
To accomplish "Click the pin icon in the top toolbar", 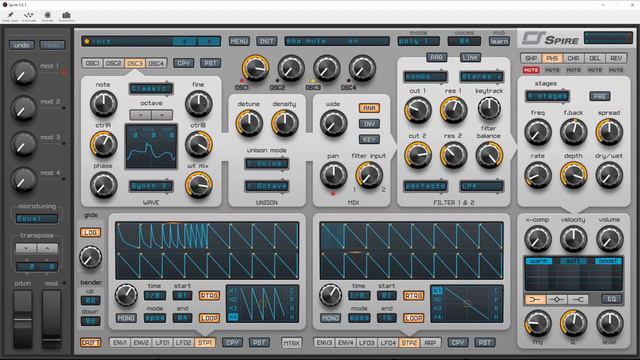I will (10, 15).
